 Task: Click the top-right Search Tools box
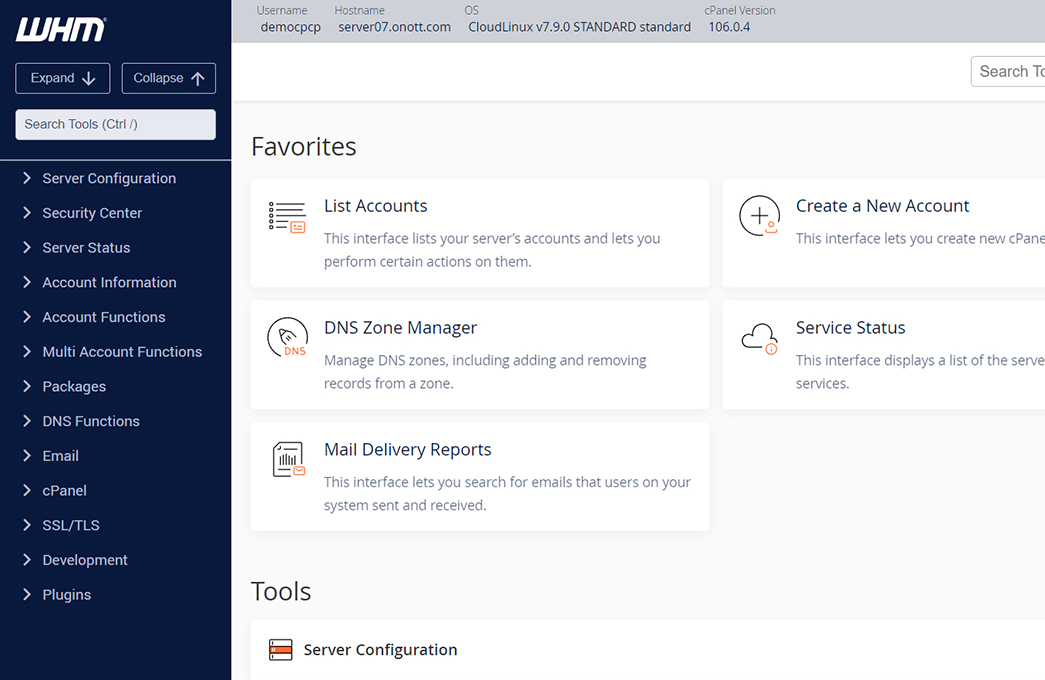coord(1008,71)
